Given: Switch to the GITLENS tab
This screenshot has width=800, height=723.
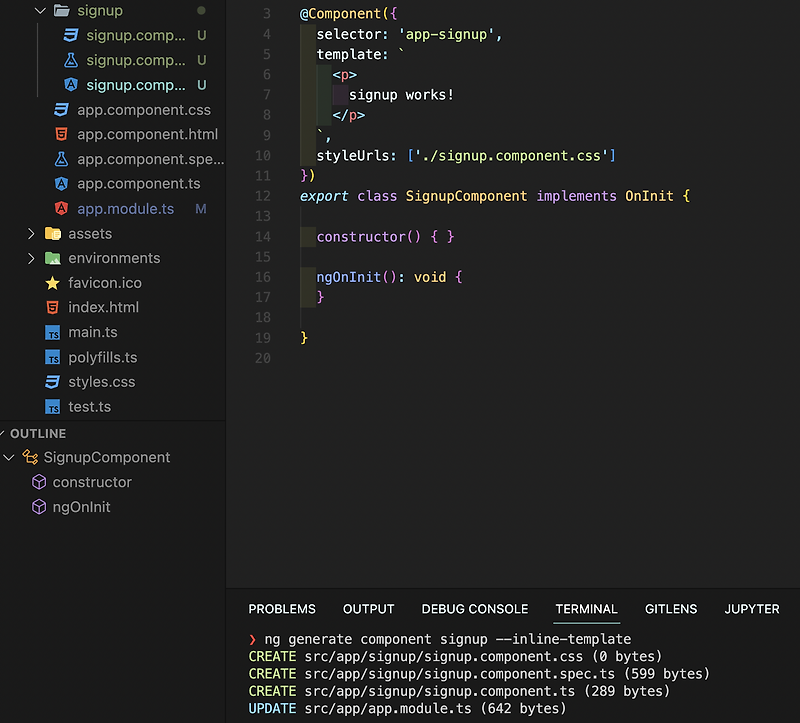Looking at the screenshot, I should (x=671, y=609).
